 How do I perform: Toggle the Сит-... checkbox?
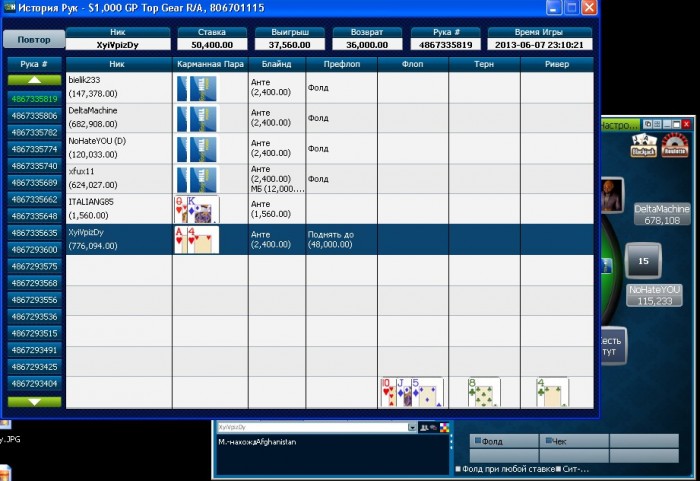pos(558,468)
